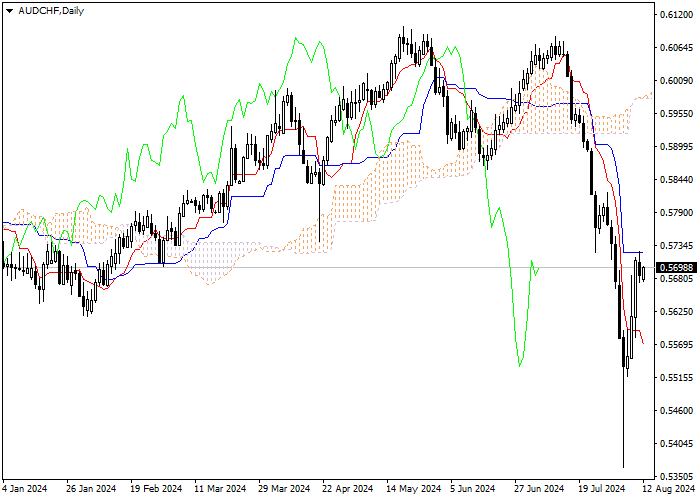Click the 0.54600 price axis label
Viewport: 700px width, 500px height.
pos(677,411)
